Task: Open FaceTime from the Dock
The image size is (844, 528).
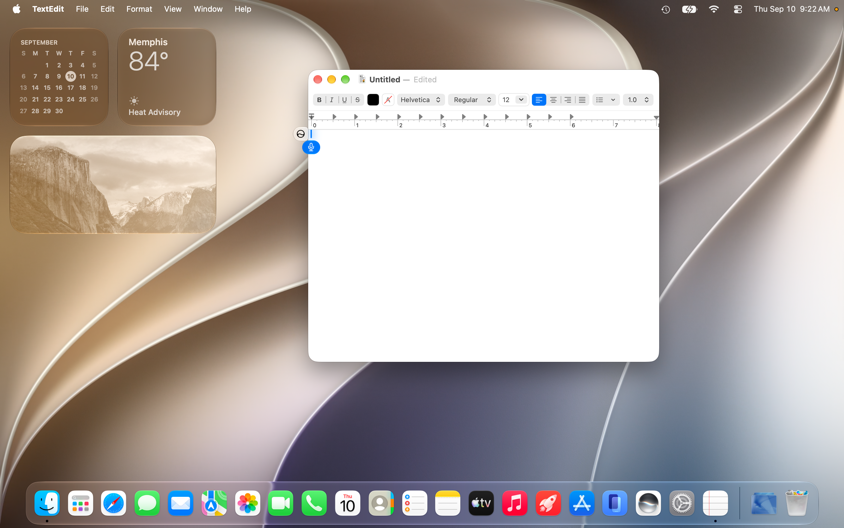Action: [x=280, y=503]
